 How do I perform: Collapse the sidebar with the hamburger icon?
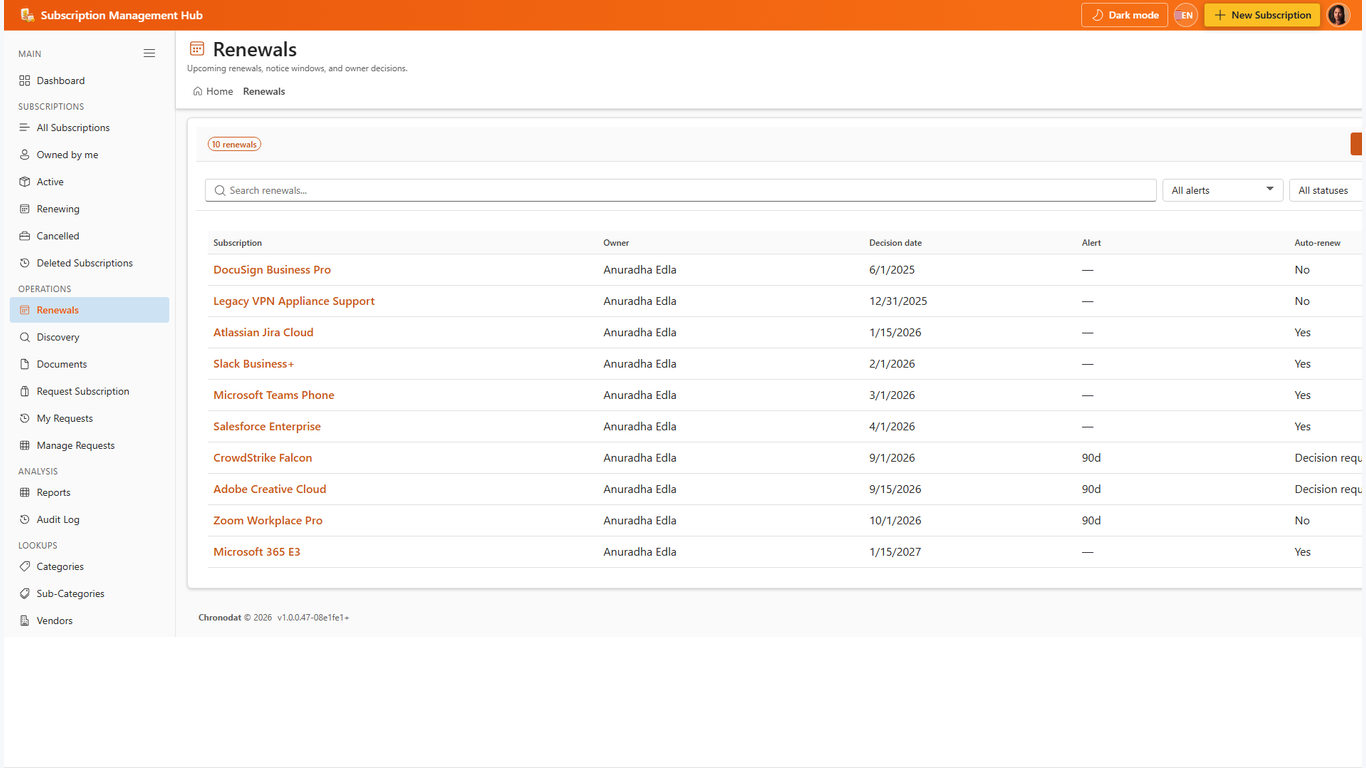coord(149,53)
